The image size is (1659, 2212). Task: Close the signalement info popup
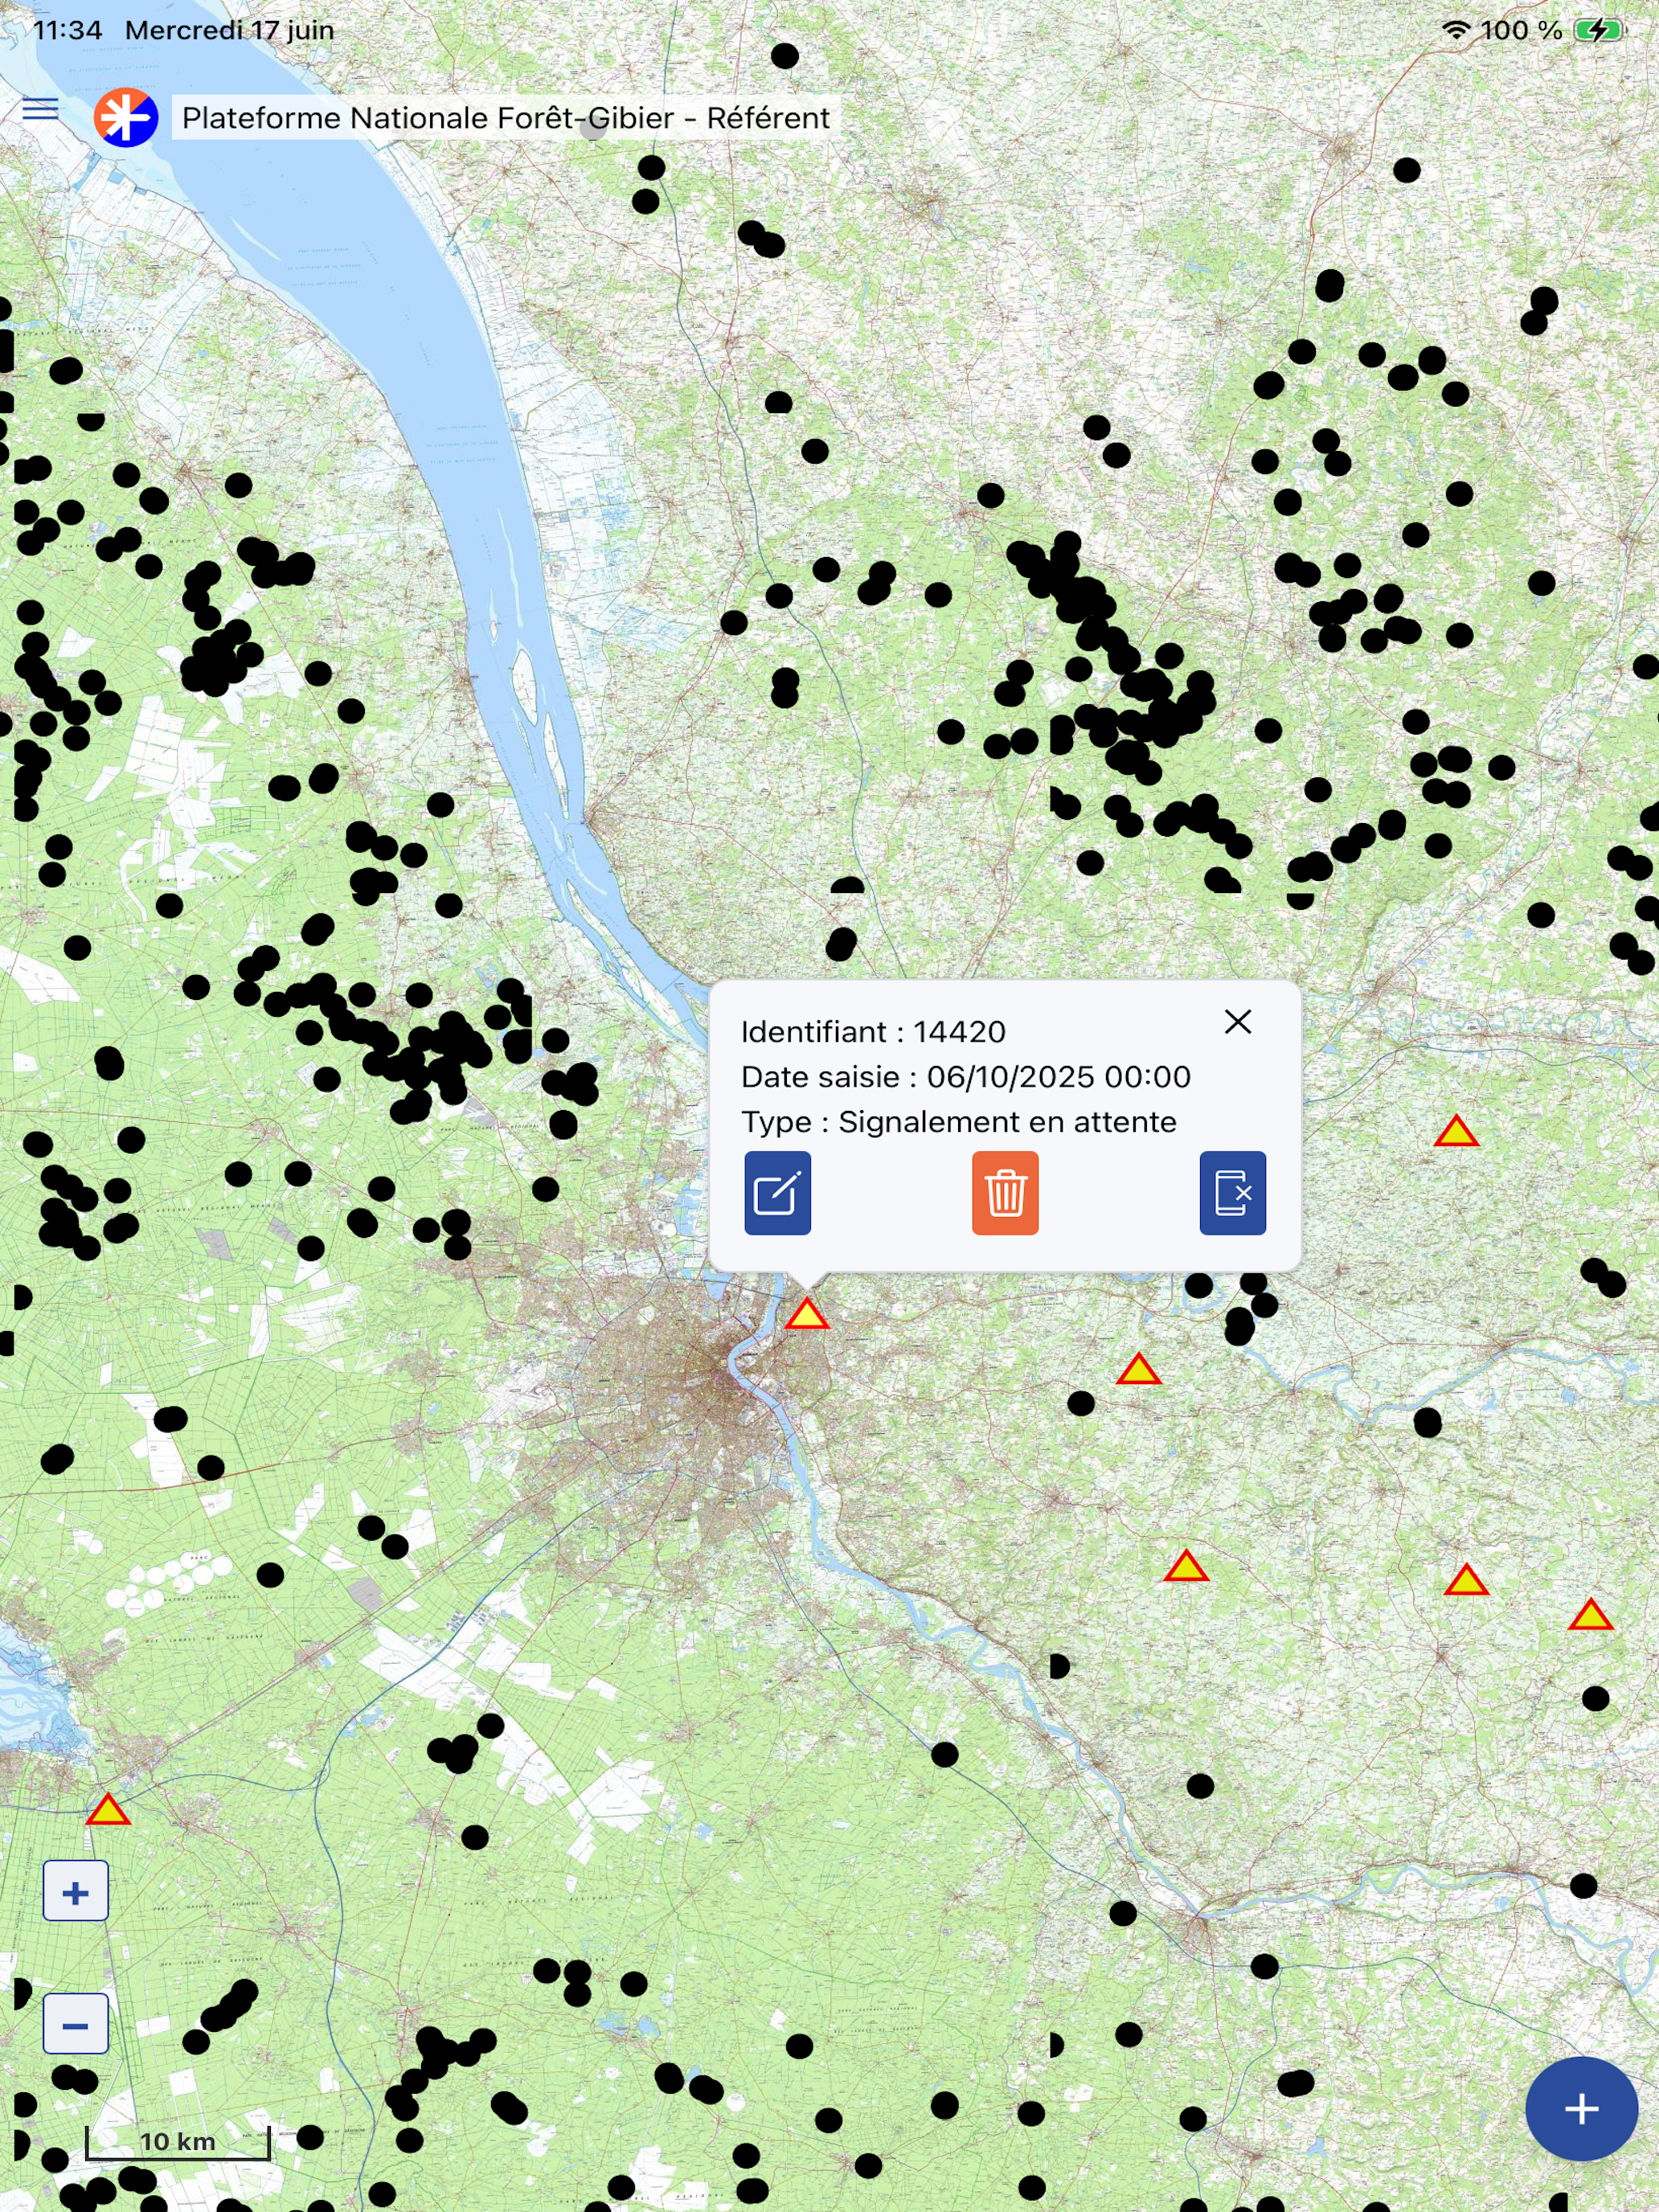1238,1021
